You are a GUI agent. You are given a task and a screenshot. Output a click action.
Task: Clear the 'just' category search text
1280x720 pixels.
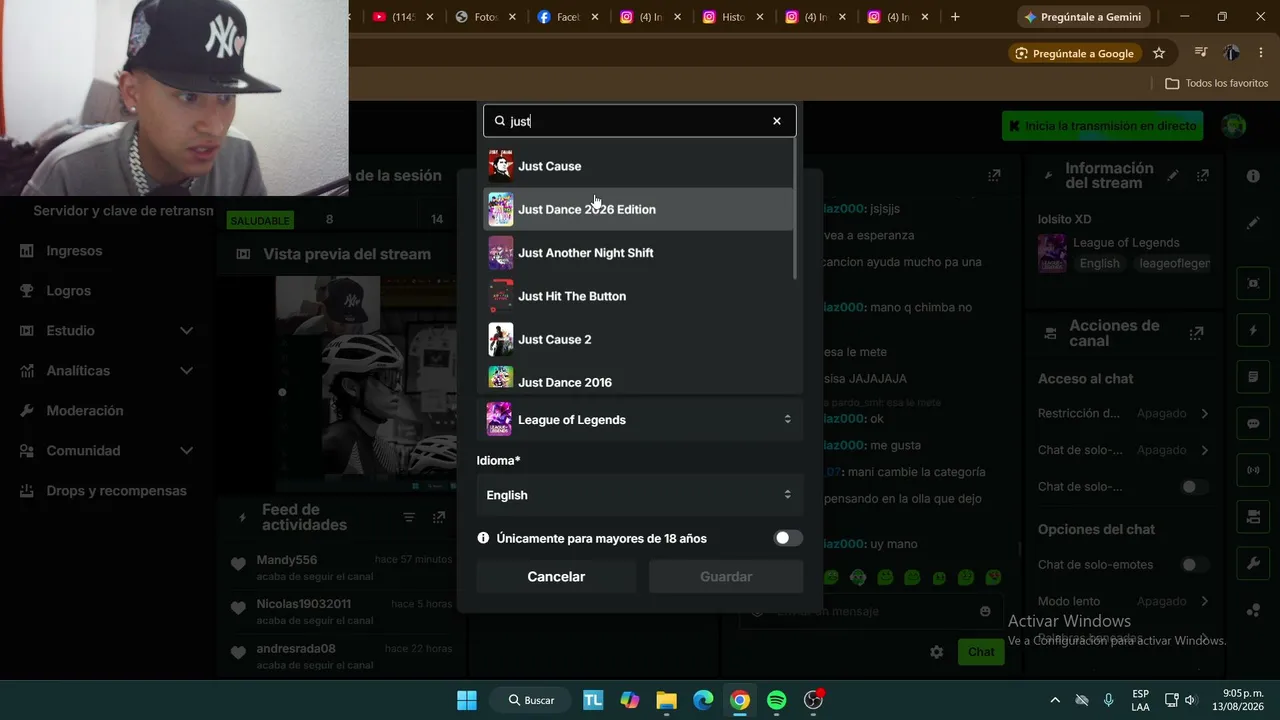click(776, 121)
